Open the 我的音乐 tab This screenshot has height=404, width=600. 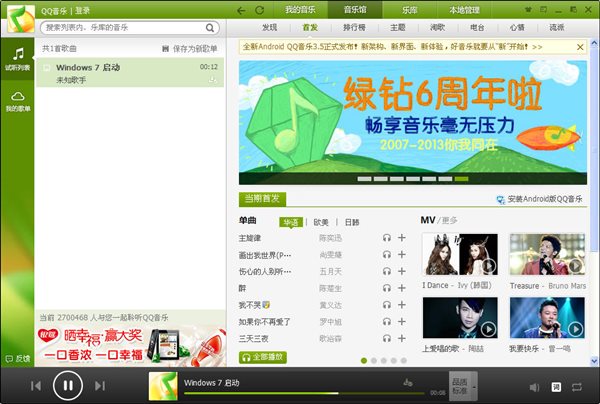tap(300, 10)
